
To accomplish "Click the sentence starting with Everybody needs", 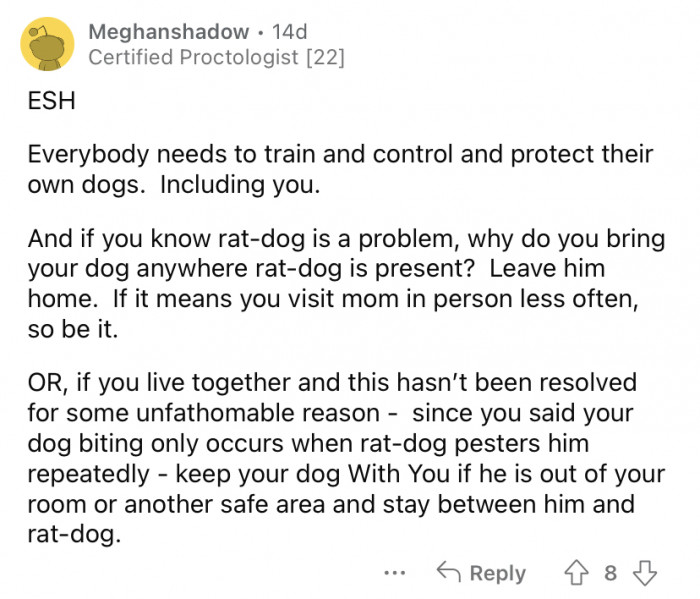I will [339, 156].
